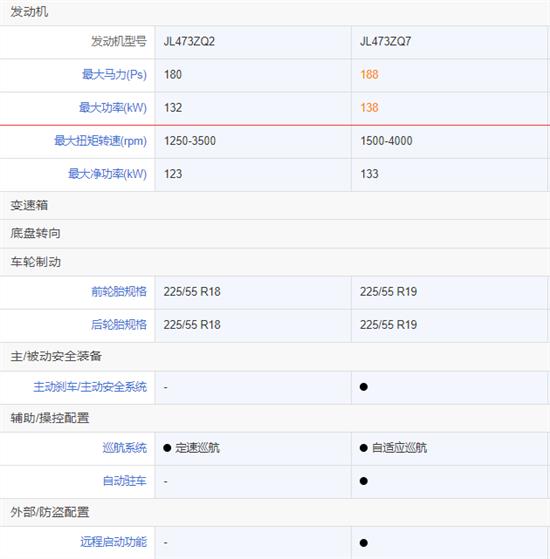Image resolution: width=550 pixels, height=559 pixels.
Task: Open the 巡航系统 parameter link
Action: pyautogui.click(x=125, y=448)
